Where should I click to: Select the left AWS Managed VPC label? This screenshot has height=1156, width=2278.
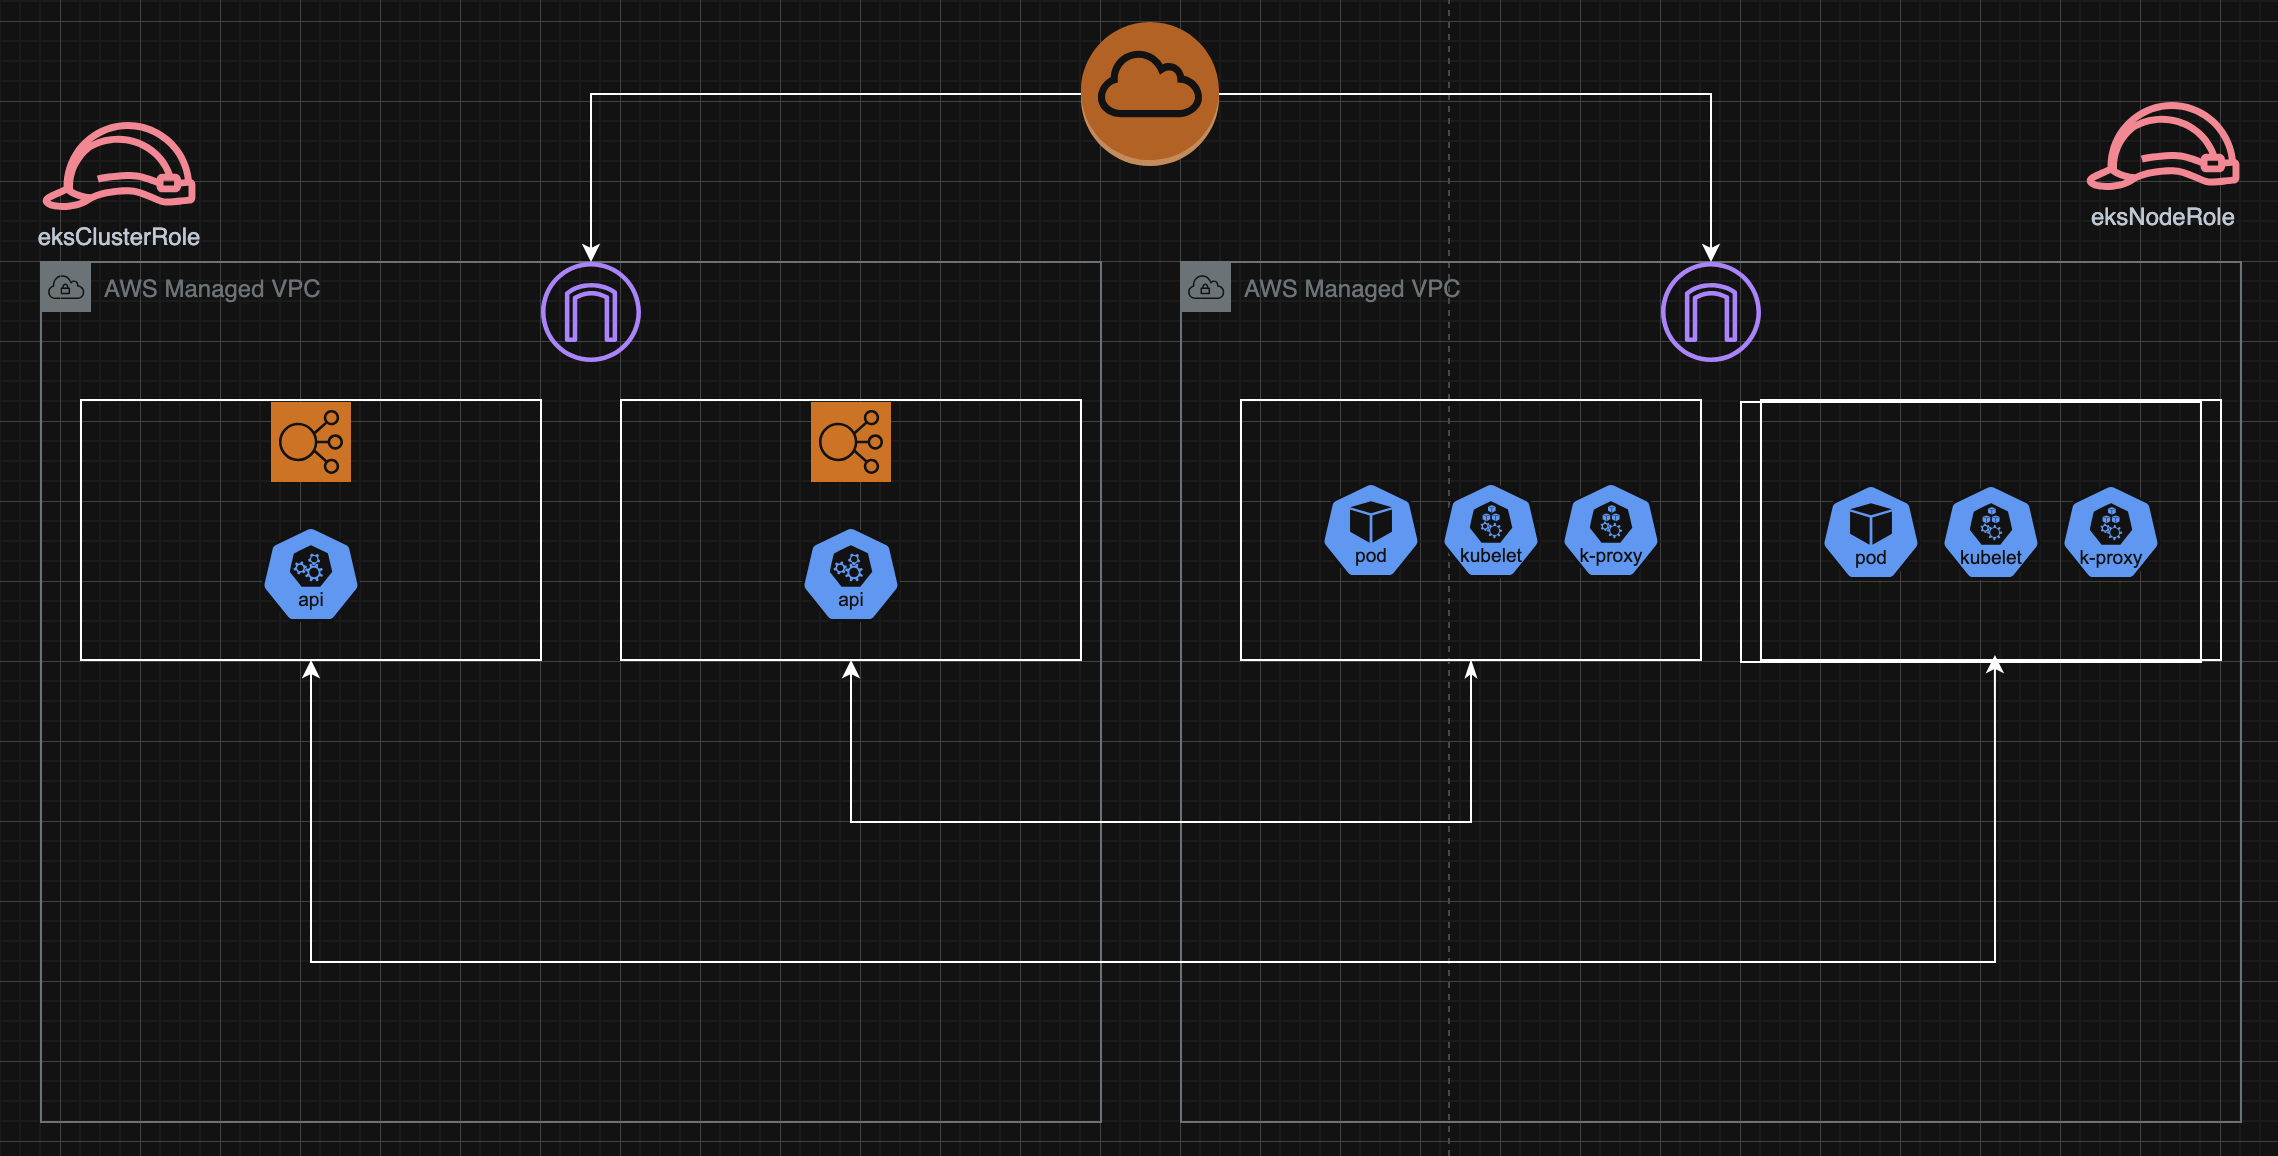(x=212, y=289)
